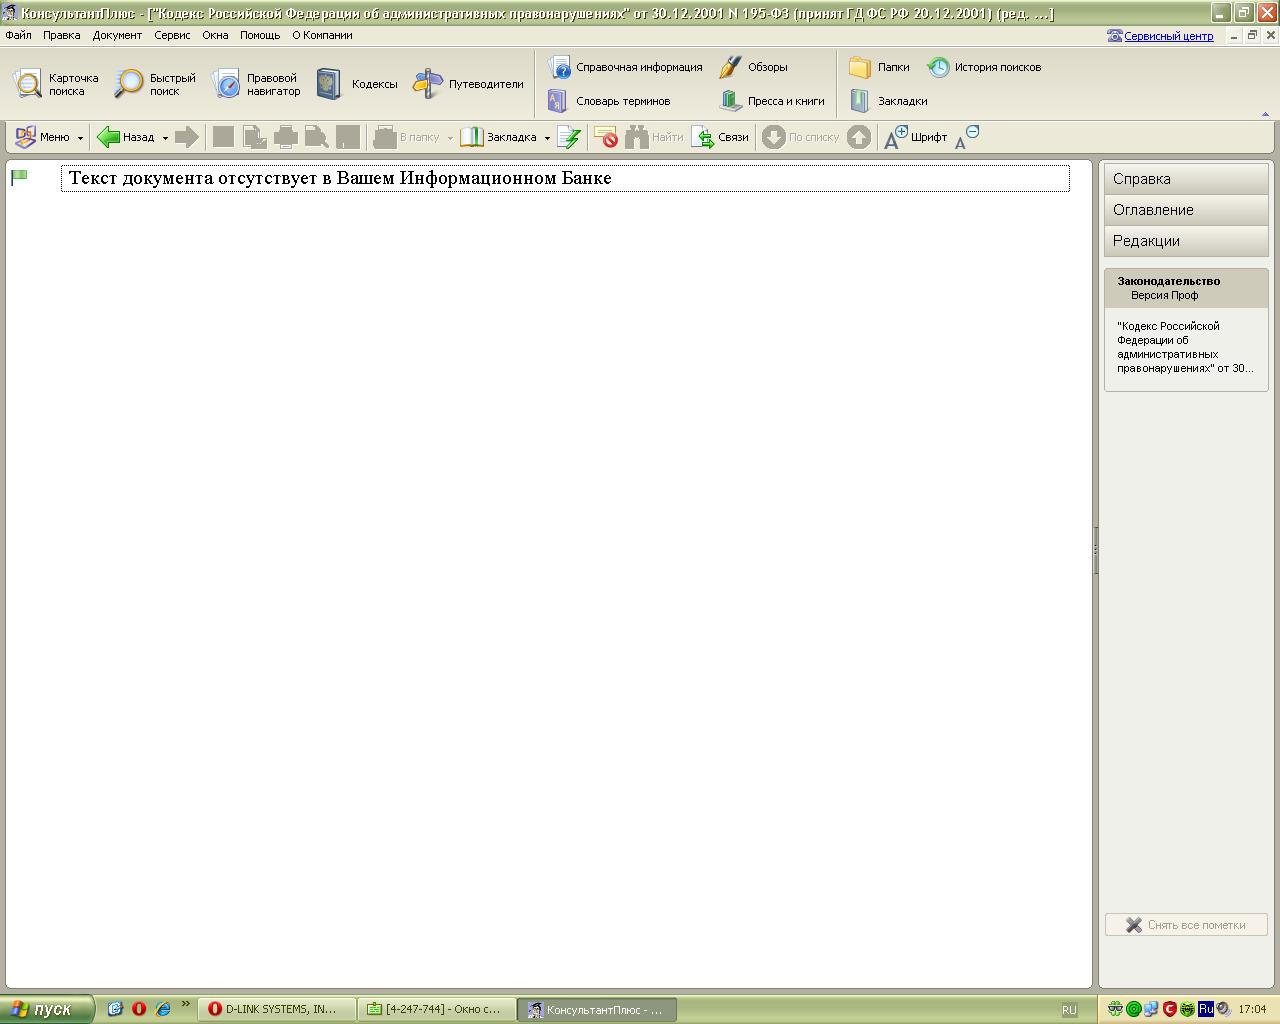Select the Кодекс Российской Федерации sidebar entry
Viewport: 1280px width, 1024px height.
[1186, 347]
